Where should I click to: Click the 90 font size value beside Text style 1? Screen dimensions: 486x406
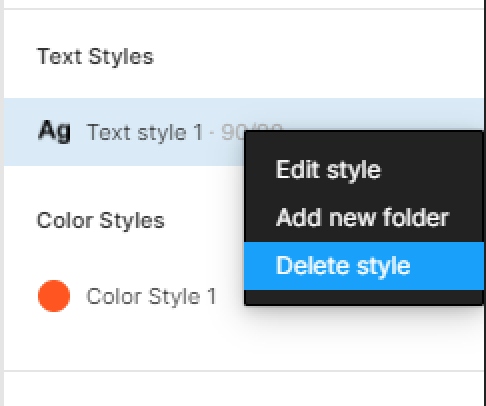coord(231,132)
